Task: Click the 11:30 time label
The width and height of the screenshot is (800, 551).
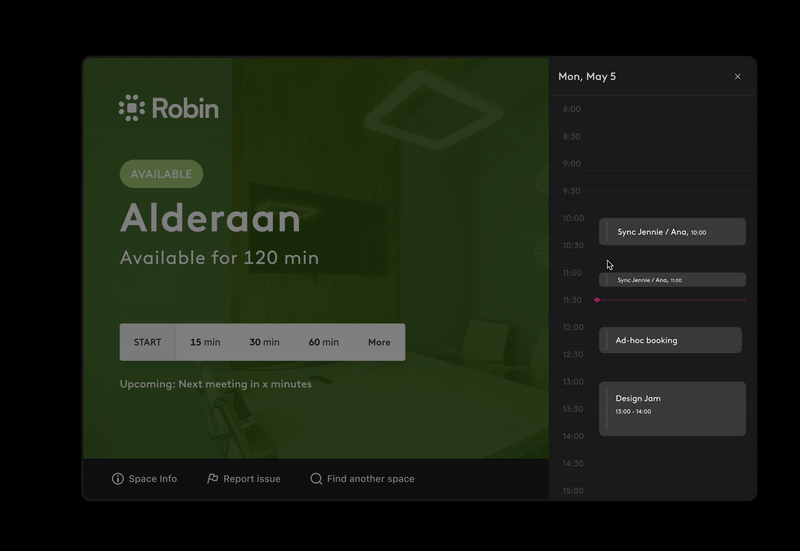Action: (x=572, y=300)
